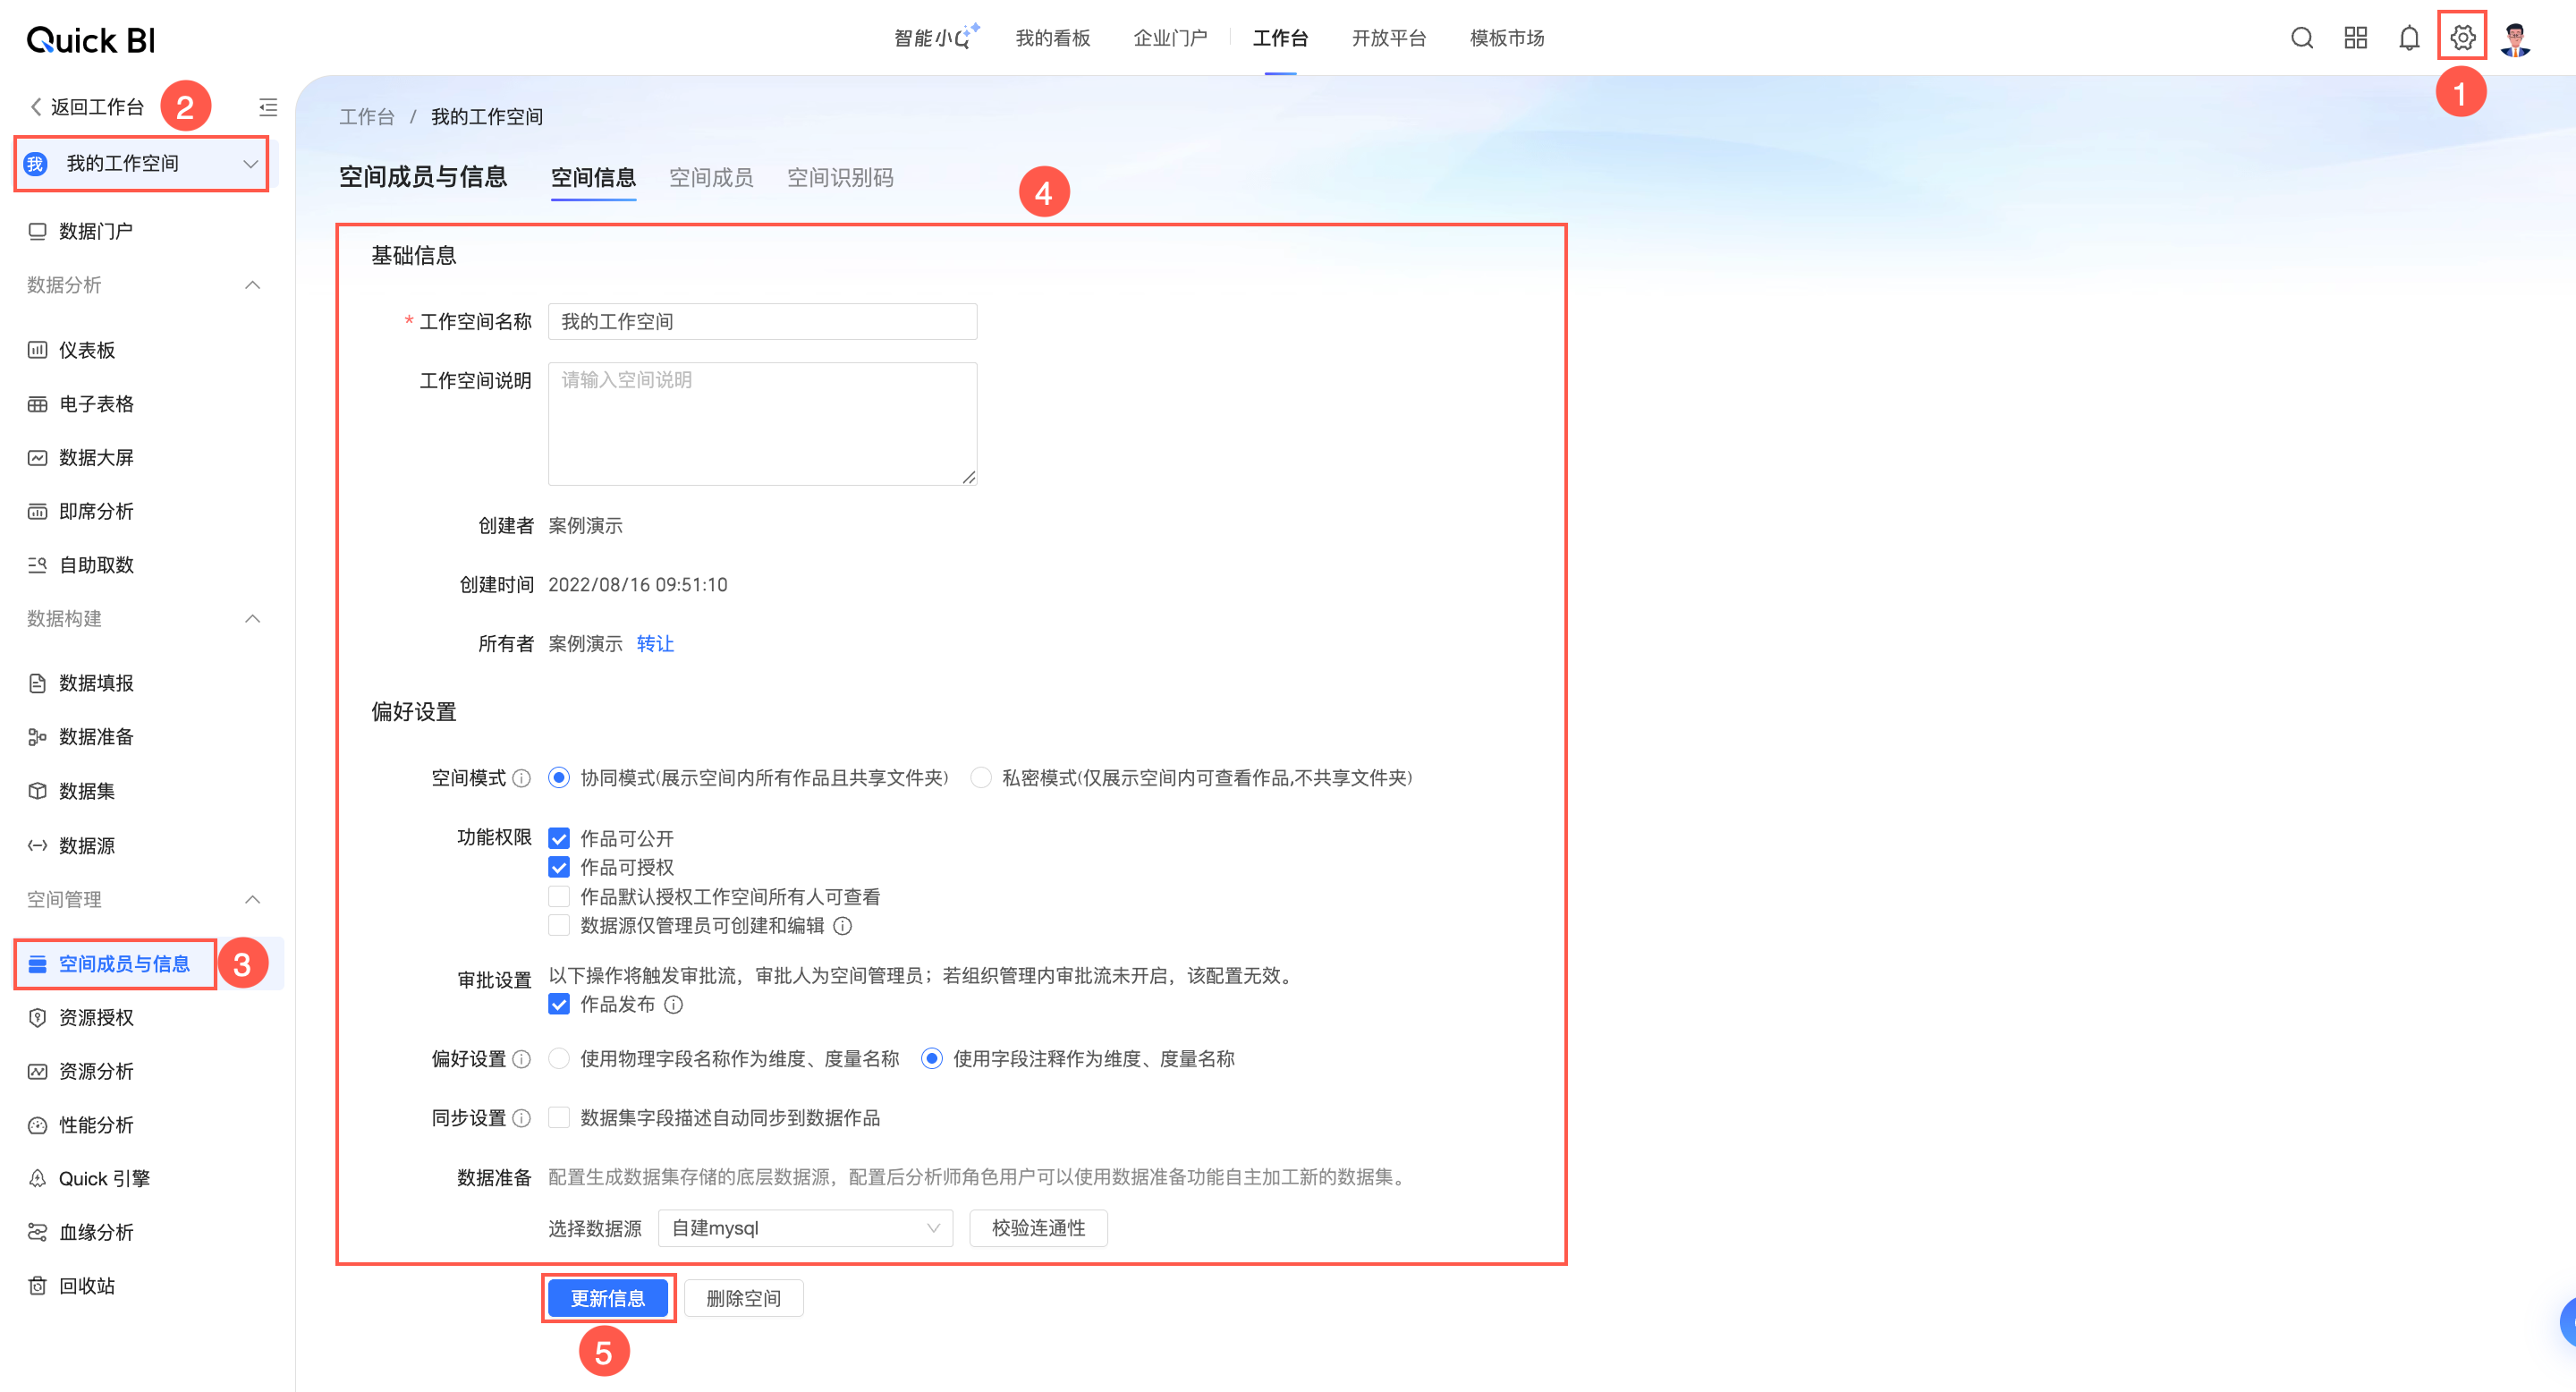Select 私密模式 radio button
Viewport: 2576px width, 1392px height.
[x=981, y=778]
